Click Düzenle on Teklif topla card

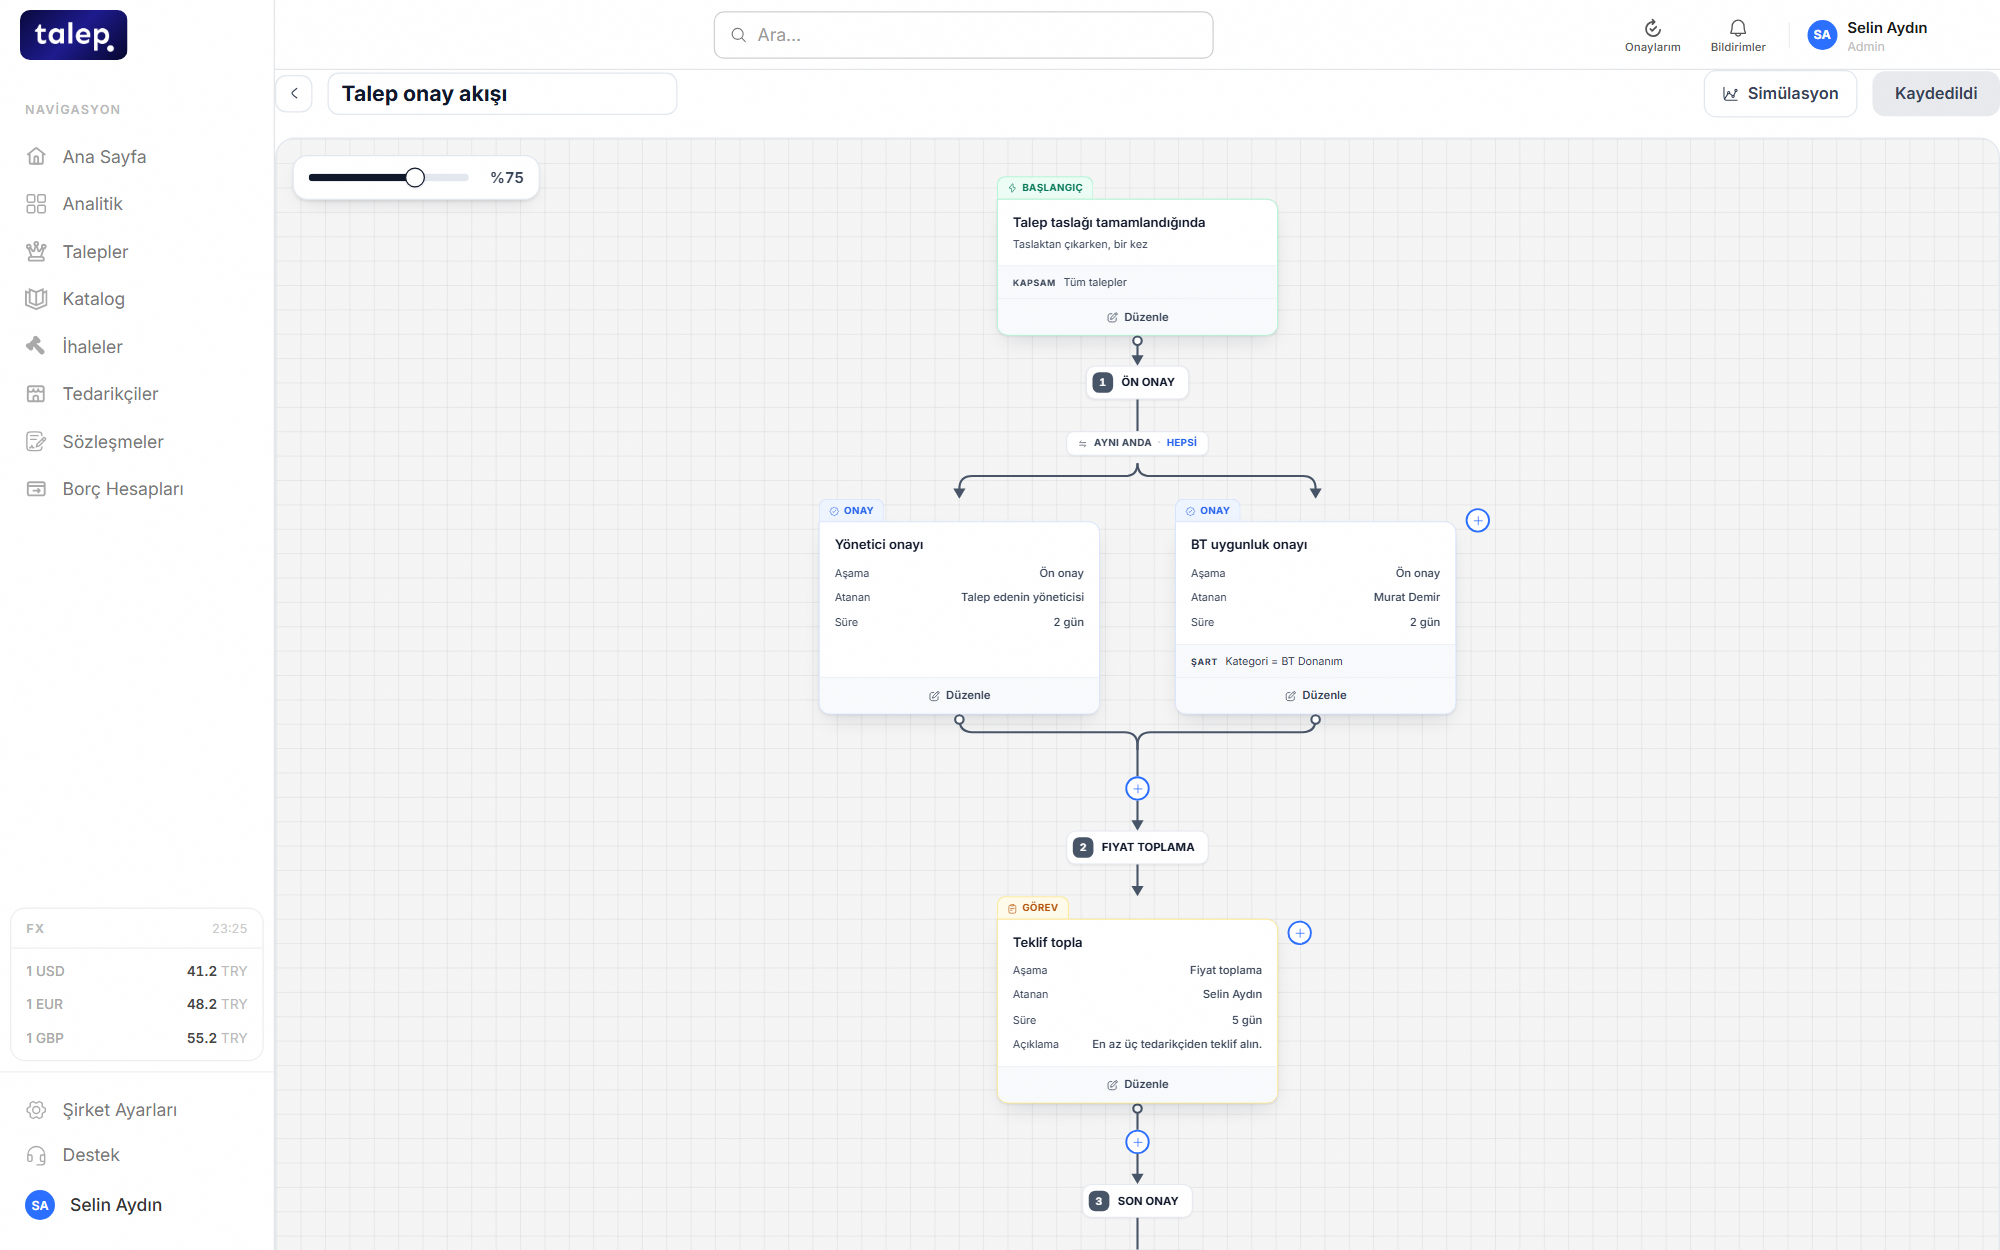tap(1137, 1084)
